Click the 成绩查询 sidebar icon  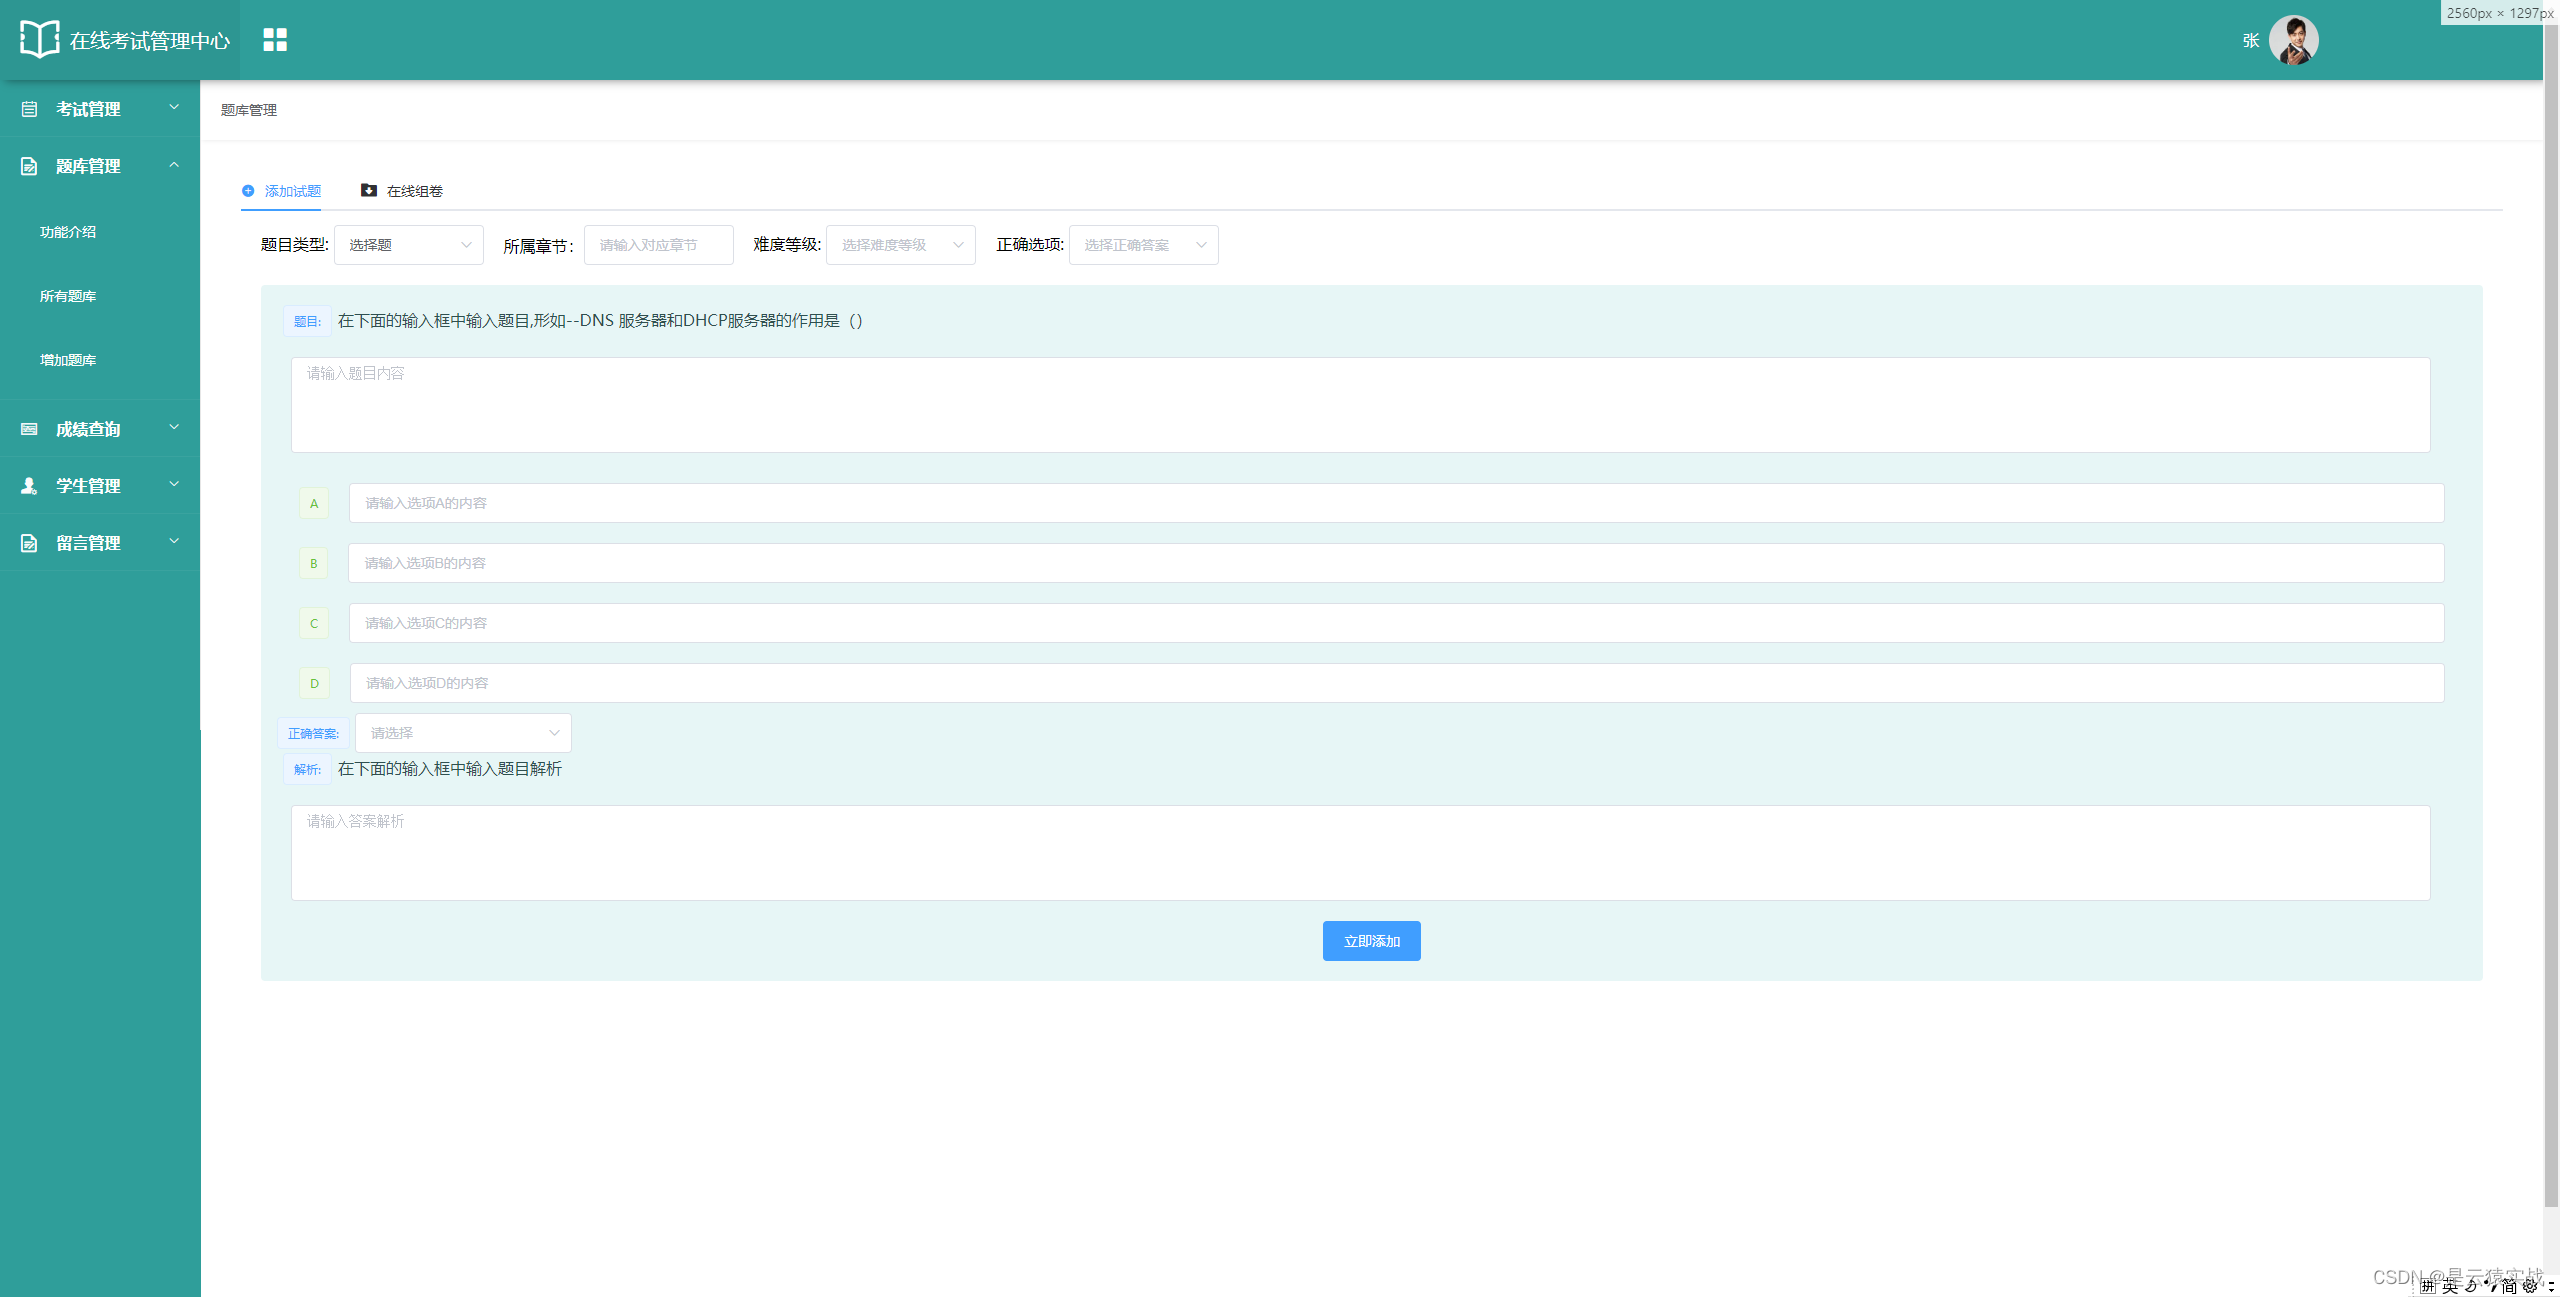coord(29,429)
